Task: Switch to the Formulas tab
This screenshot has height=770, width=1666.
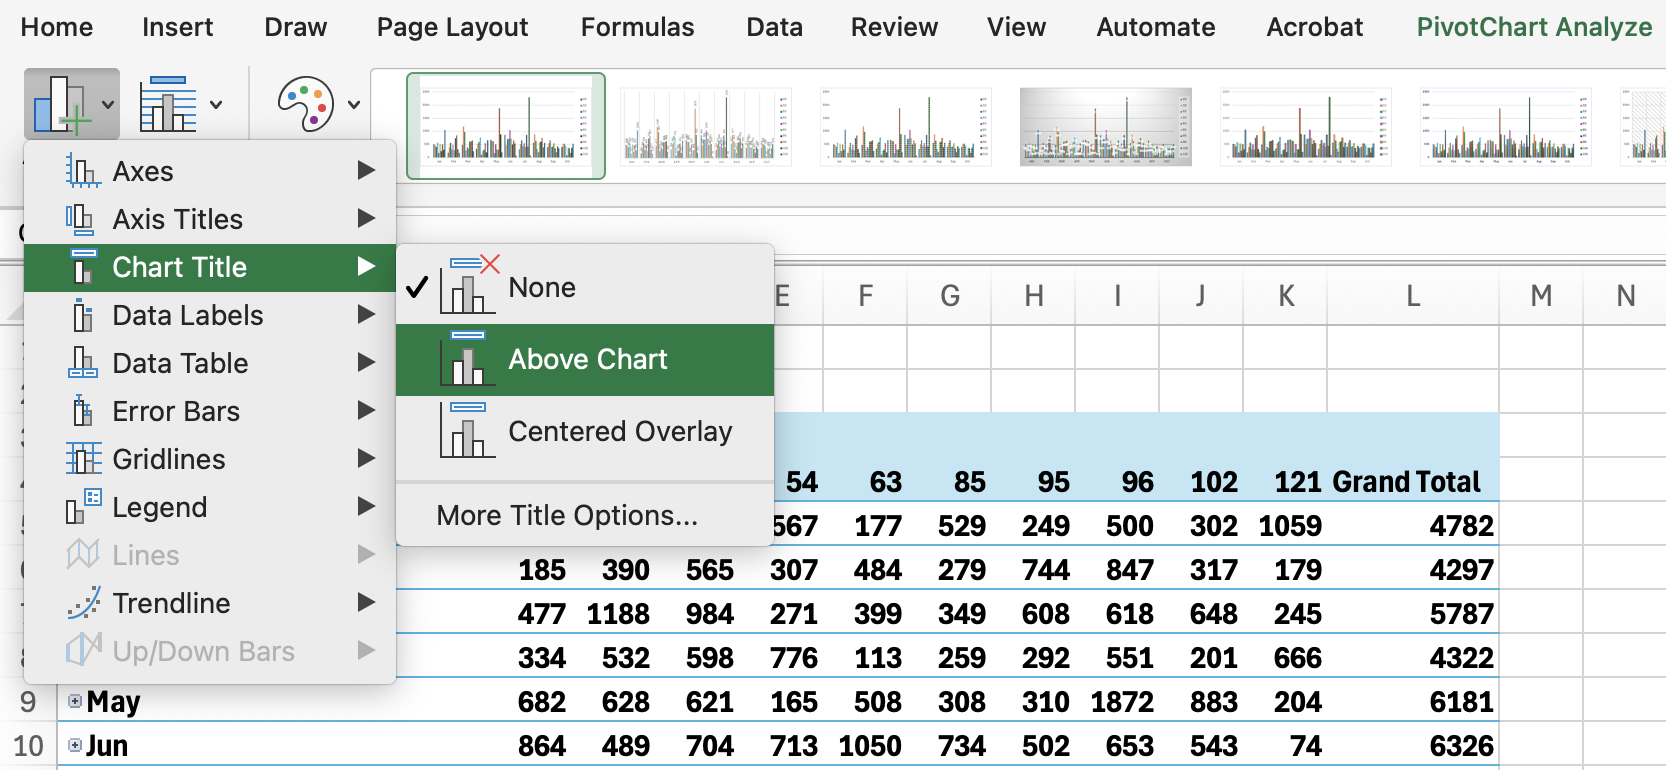Action: (638, 27)
